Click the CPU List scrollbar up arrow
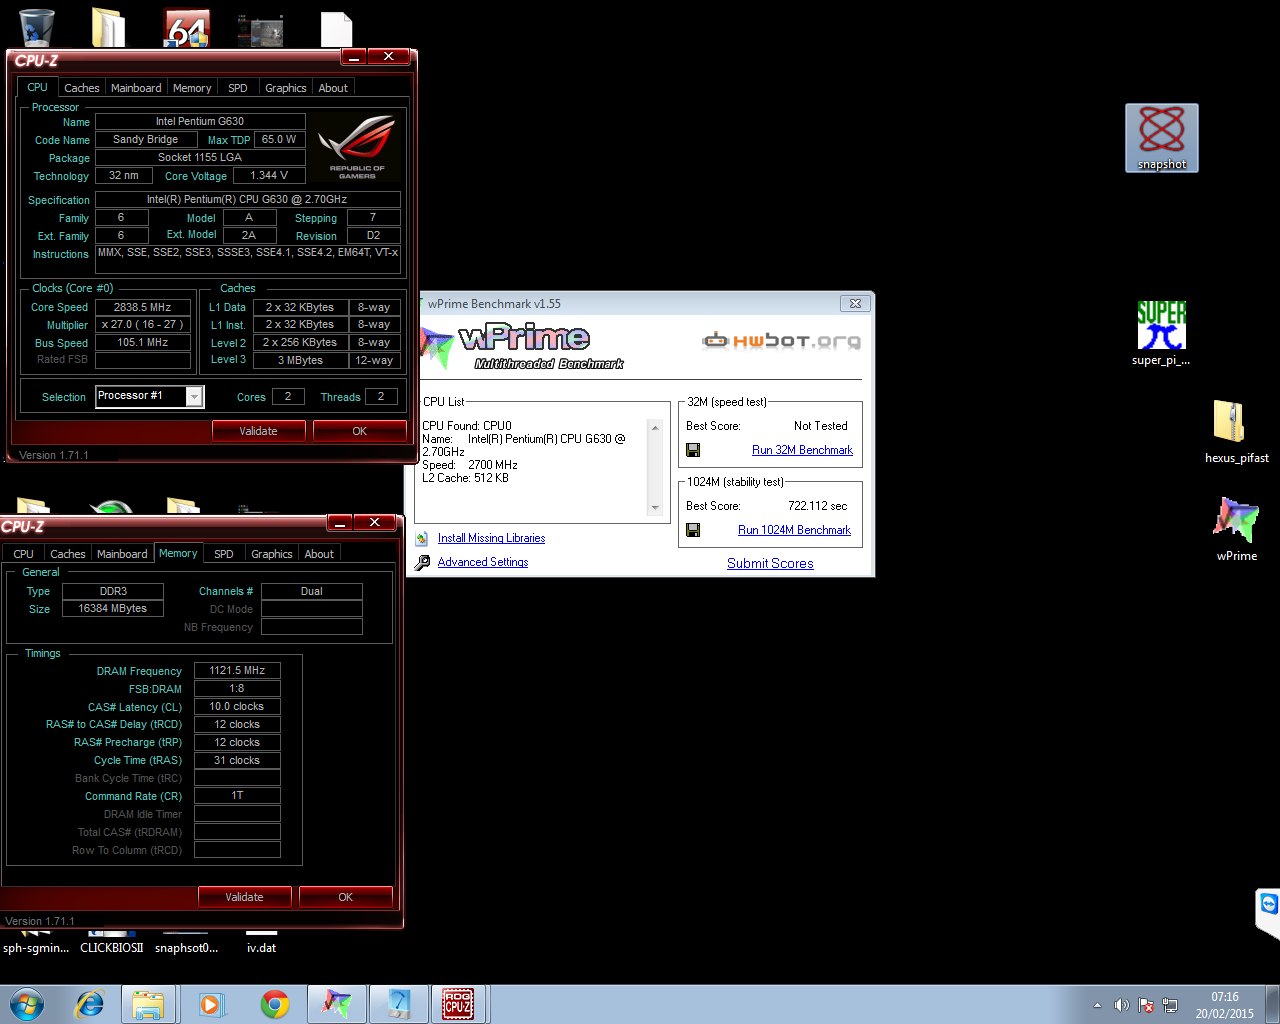 tap(655, 428)
